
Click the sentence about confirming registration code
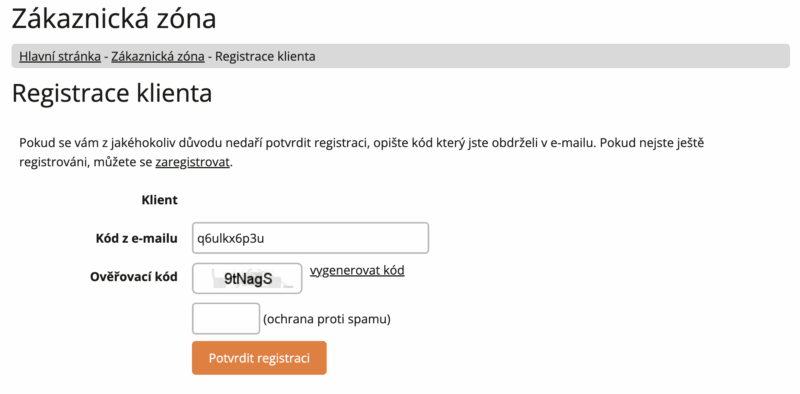[308, 143]
